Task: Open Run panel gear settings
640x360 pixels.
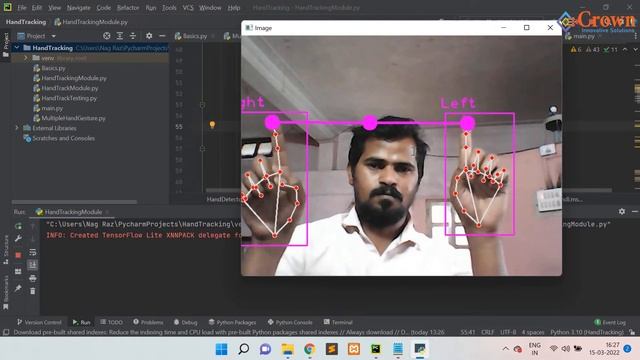Action: [x=622, y=211]
